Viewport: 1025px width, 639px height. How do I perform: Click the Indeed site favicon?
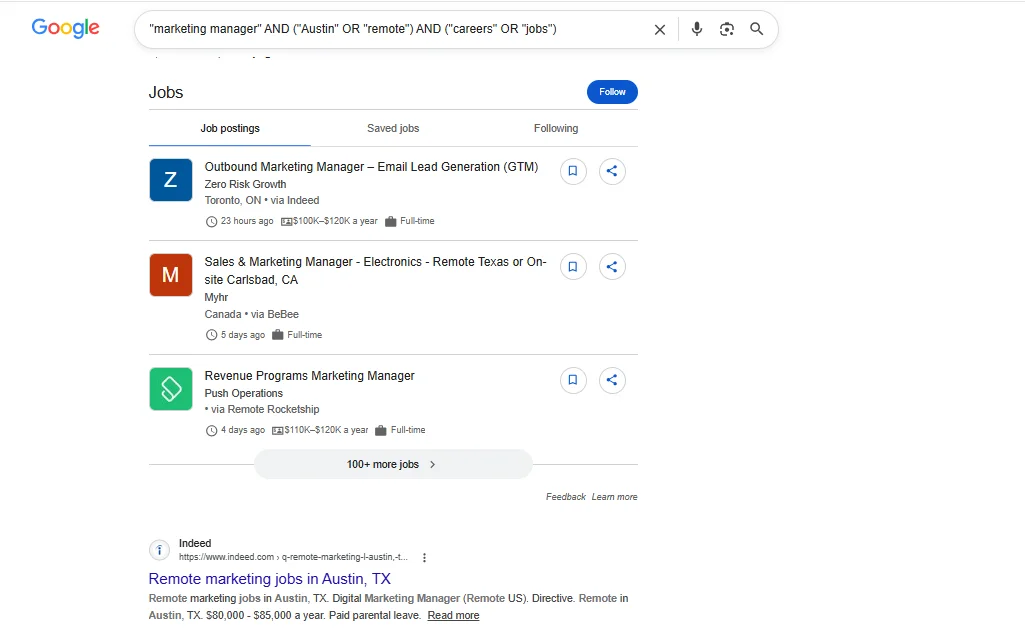(x=159, y=550)
